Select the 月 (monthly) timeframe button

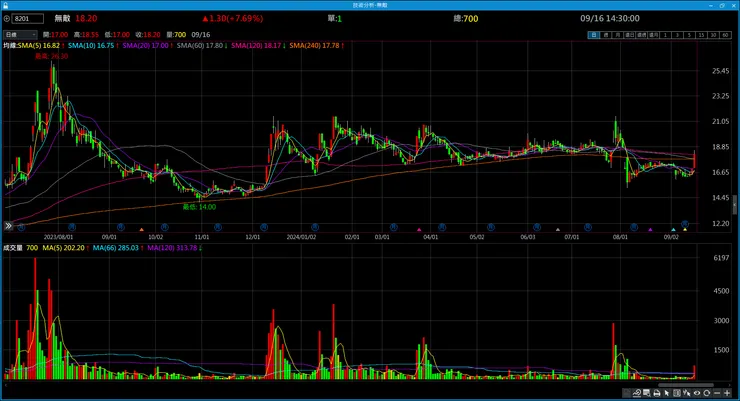click(618, 35)
